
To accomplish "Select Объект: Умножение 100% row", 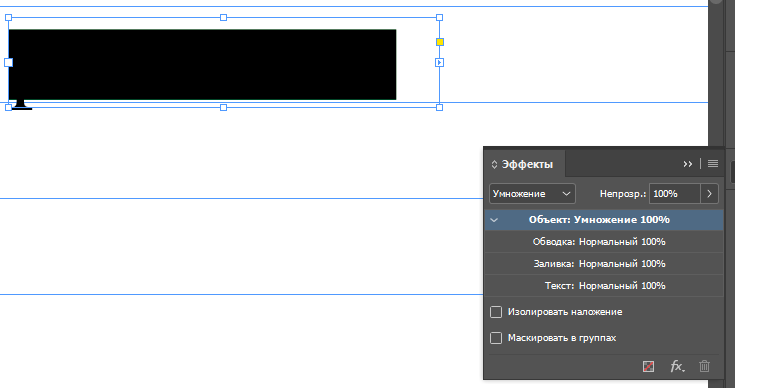I will click(604, 220).
